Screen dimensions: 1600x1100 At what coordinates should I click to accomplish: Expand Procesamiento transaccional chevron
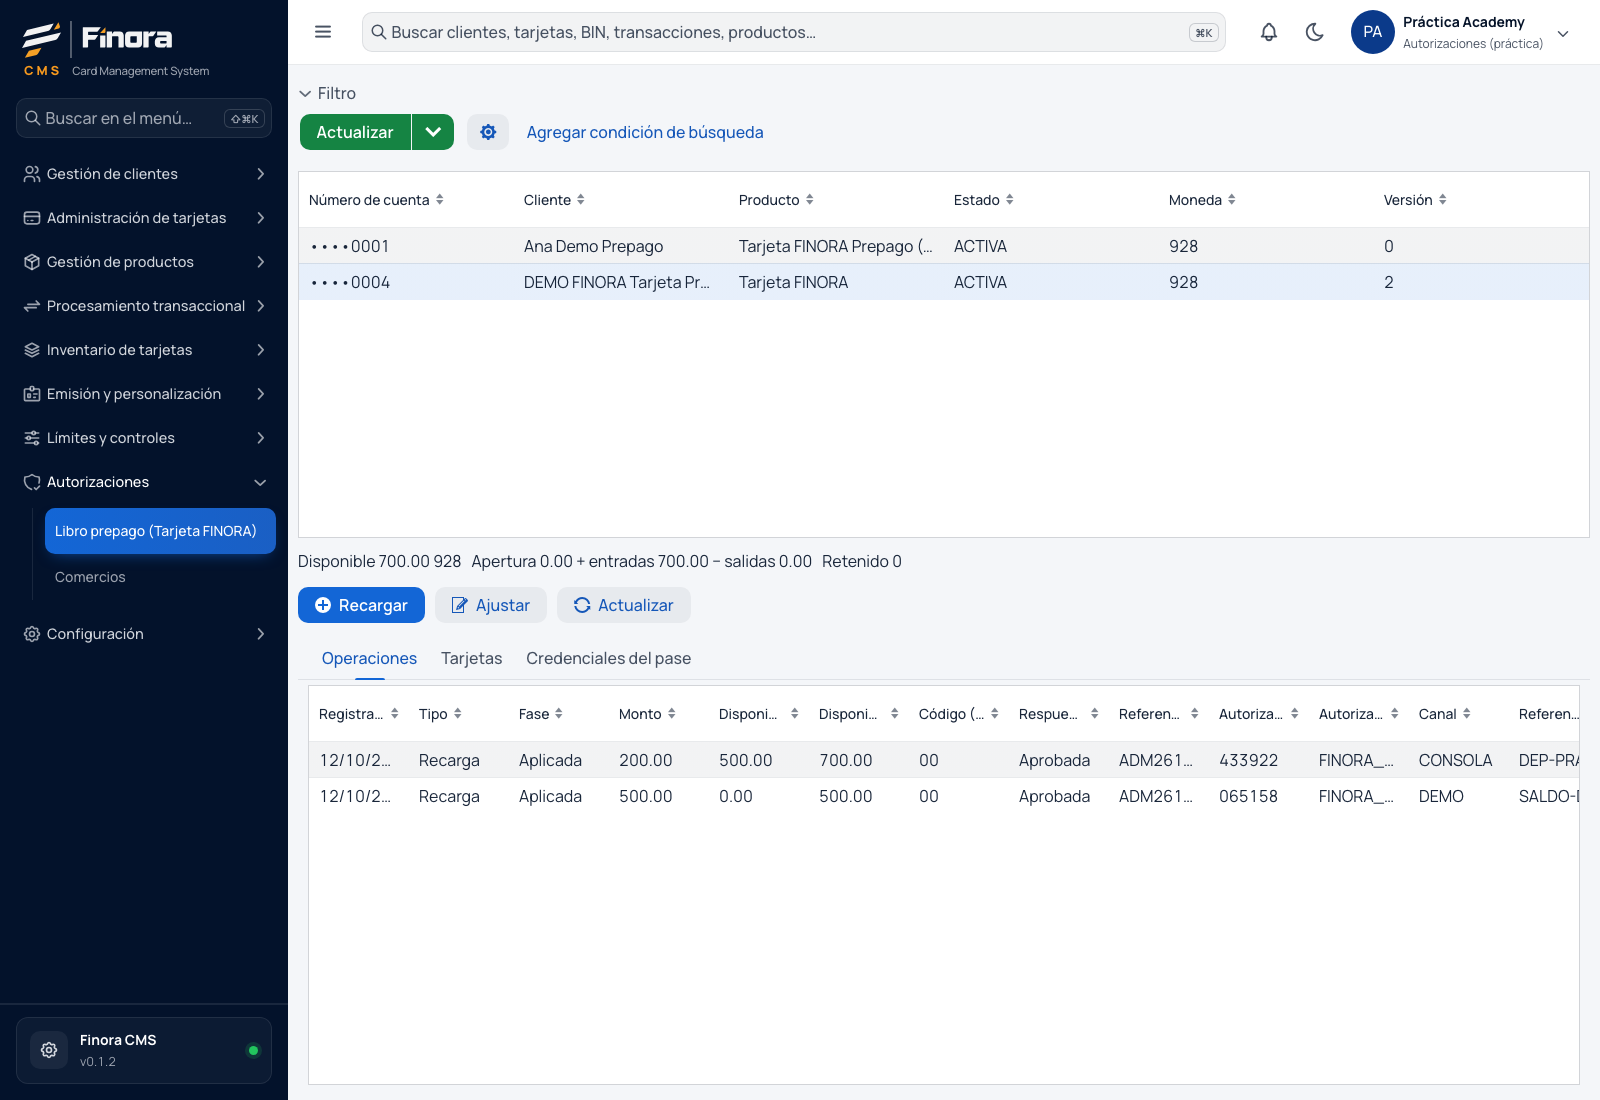click(x=261, y=306)
